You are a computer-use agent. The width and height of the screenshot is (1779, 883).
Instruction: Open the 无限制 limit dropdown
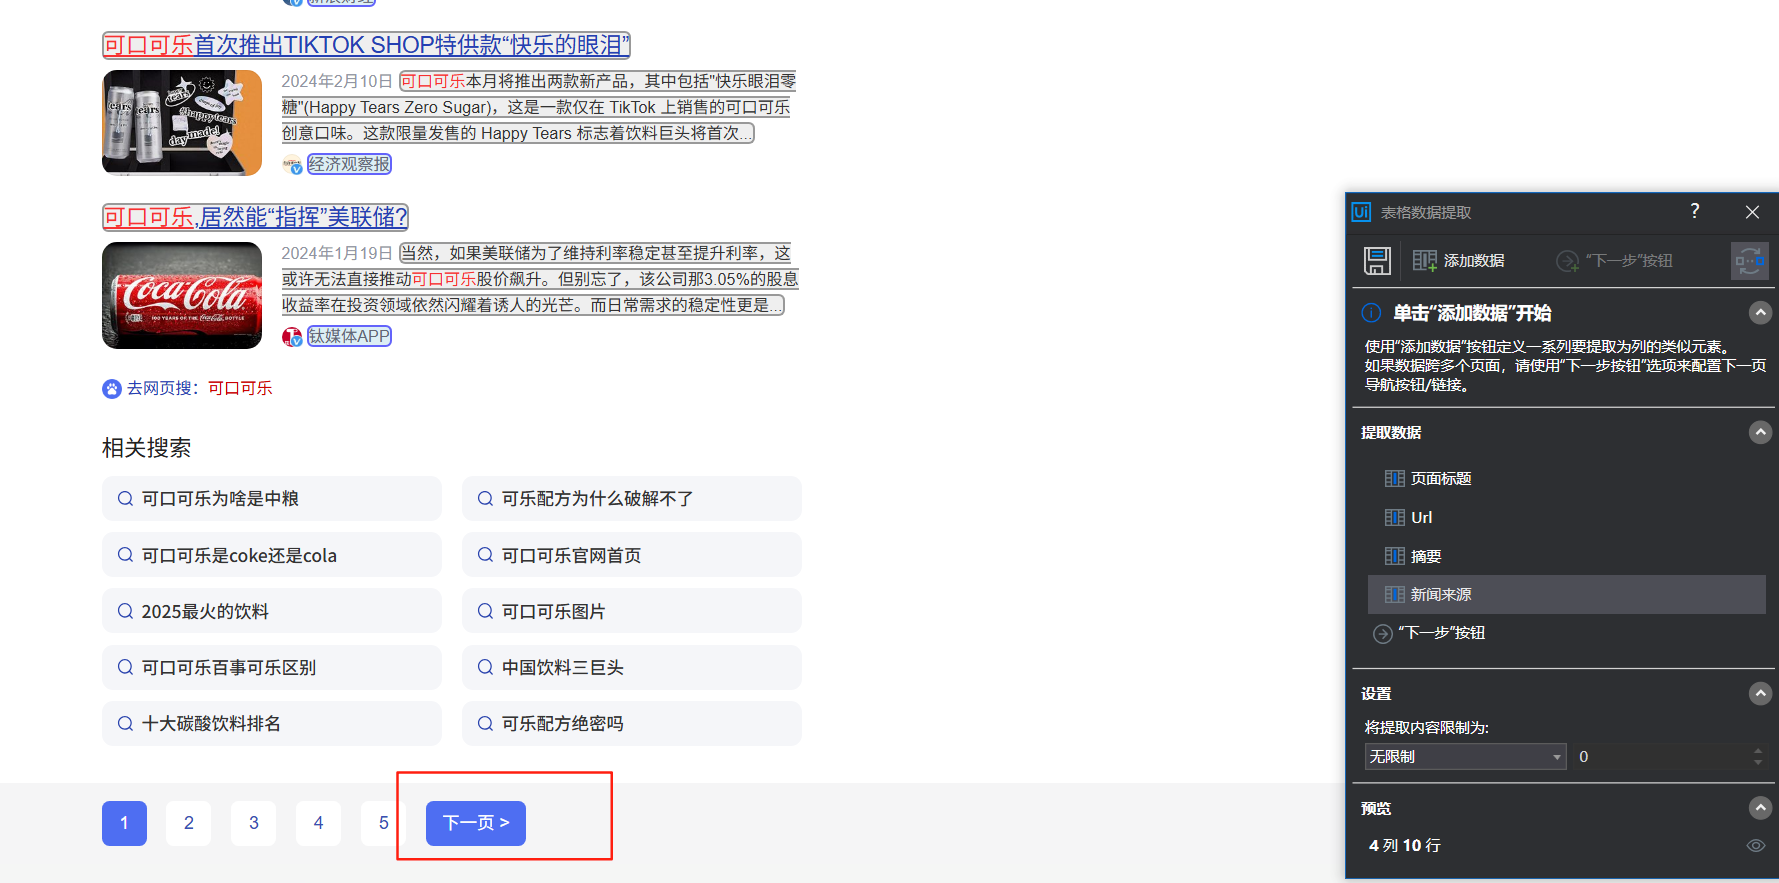click(1465, 757)
